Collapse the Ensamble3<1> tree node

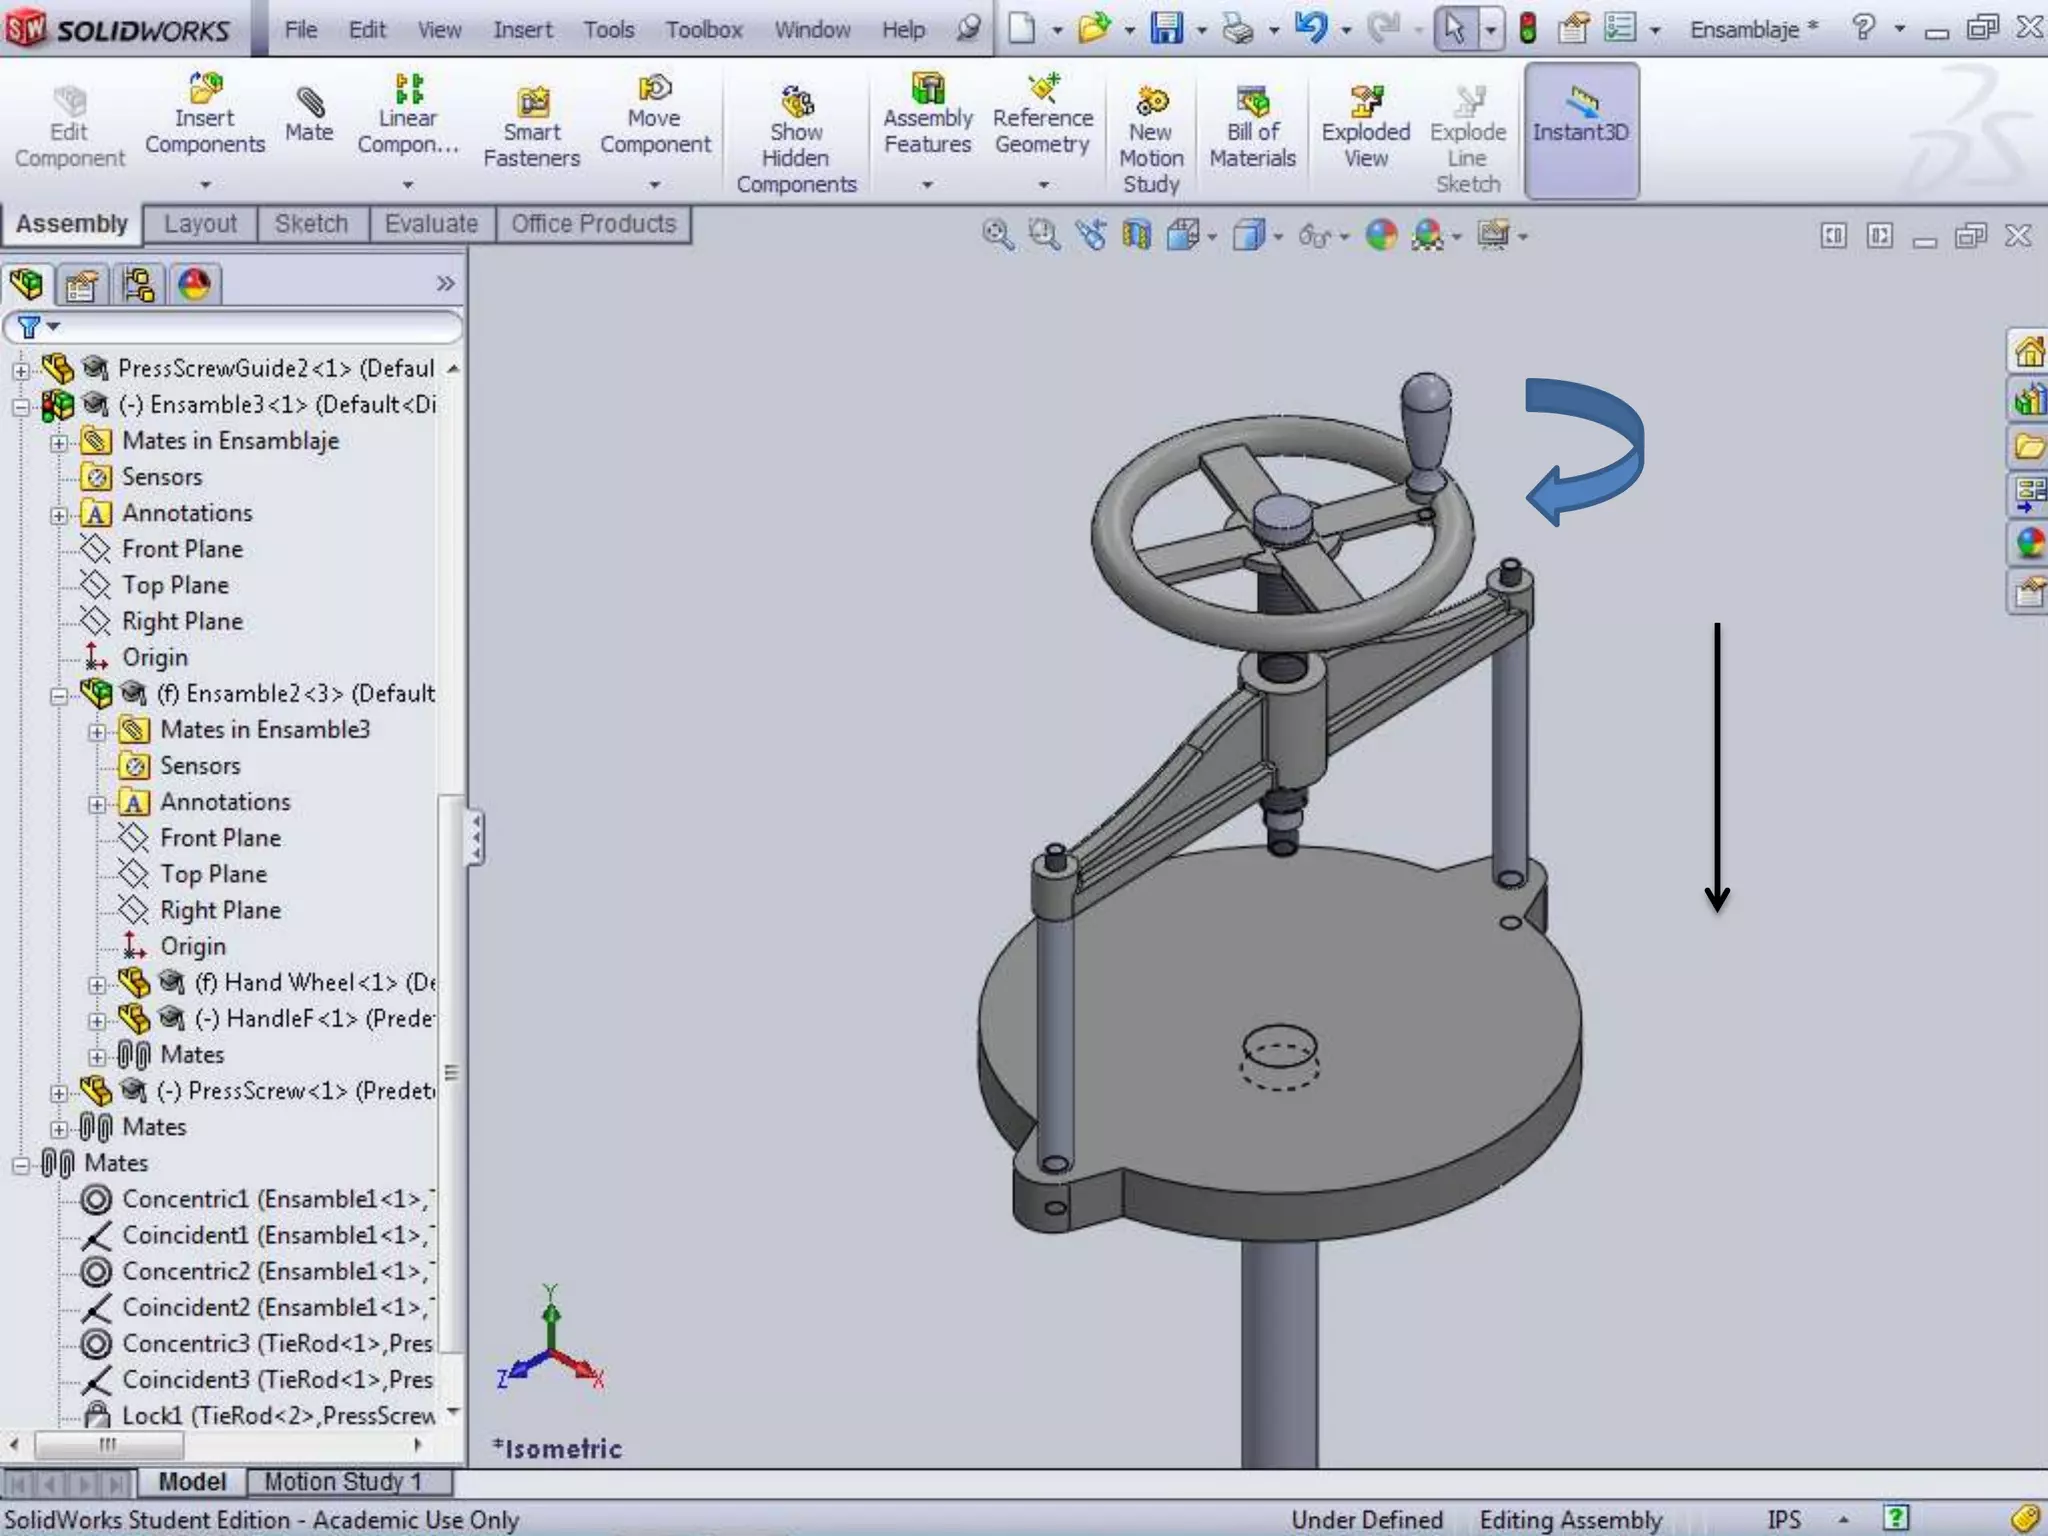21,406
